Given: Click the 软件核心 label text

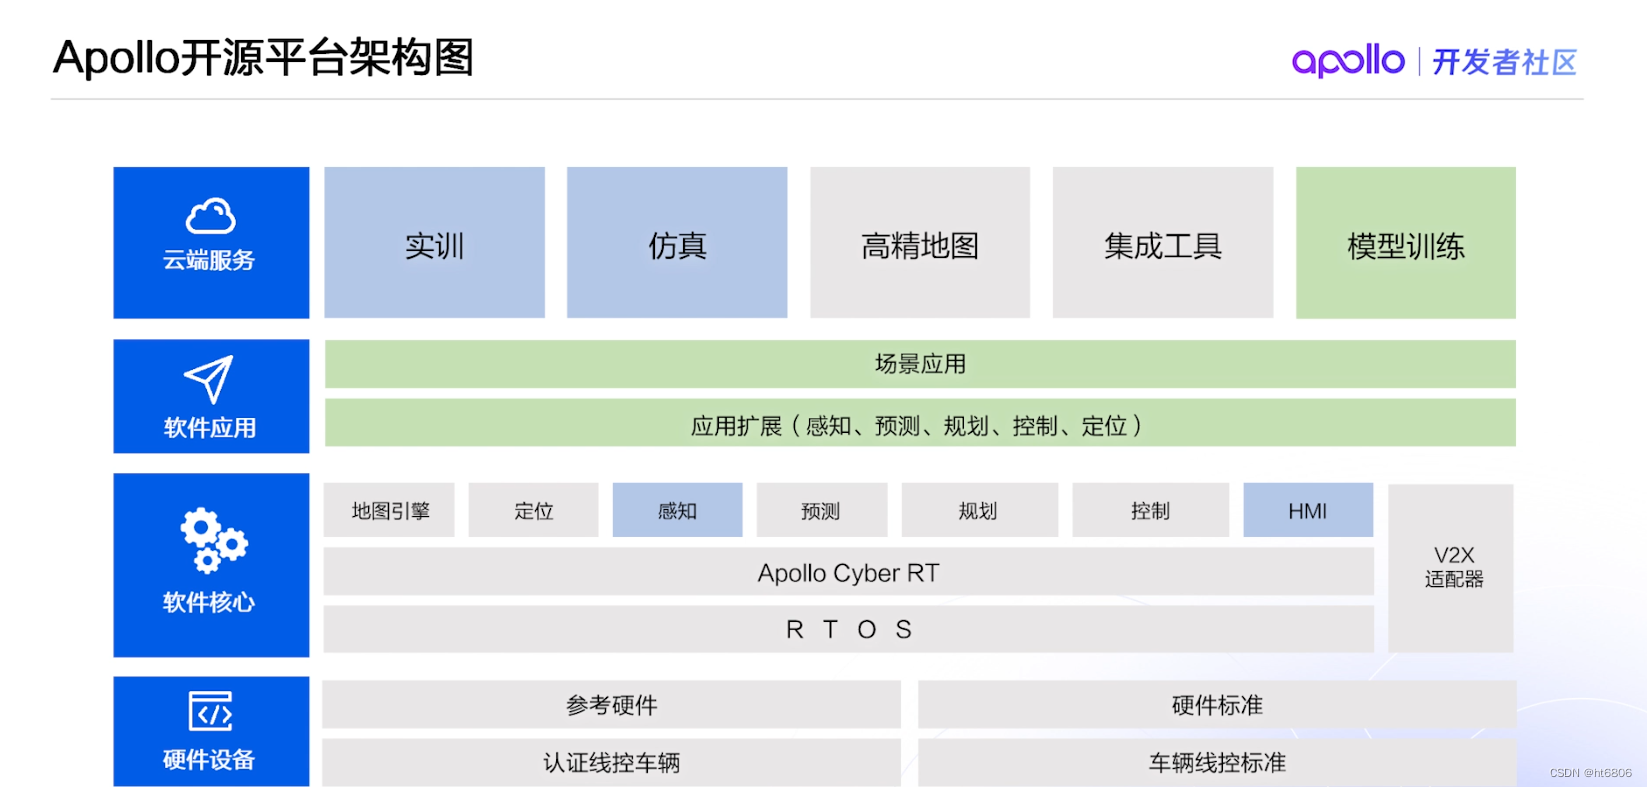Looking at the screenshot, I should (x=209, y=602).
